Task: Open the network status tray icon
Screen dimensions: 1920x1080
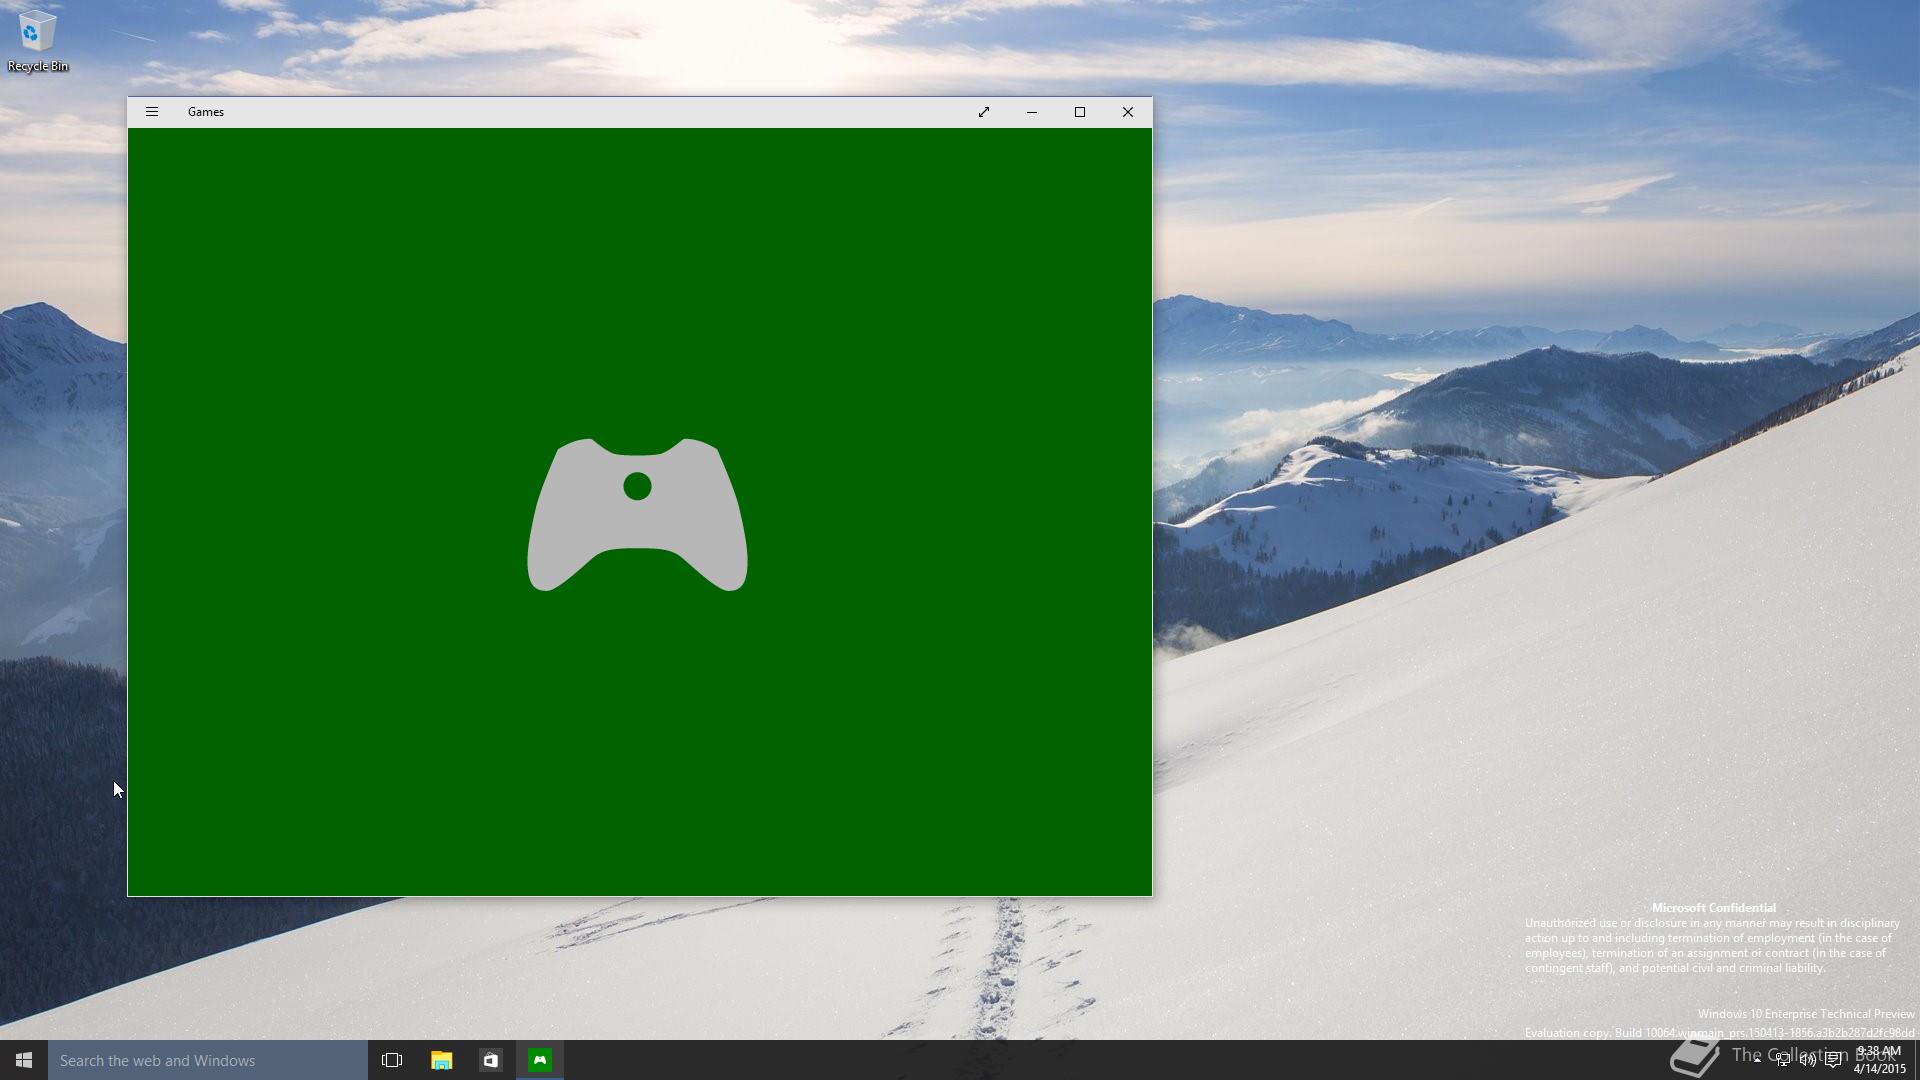Action: [1783, 1060]
